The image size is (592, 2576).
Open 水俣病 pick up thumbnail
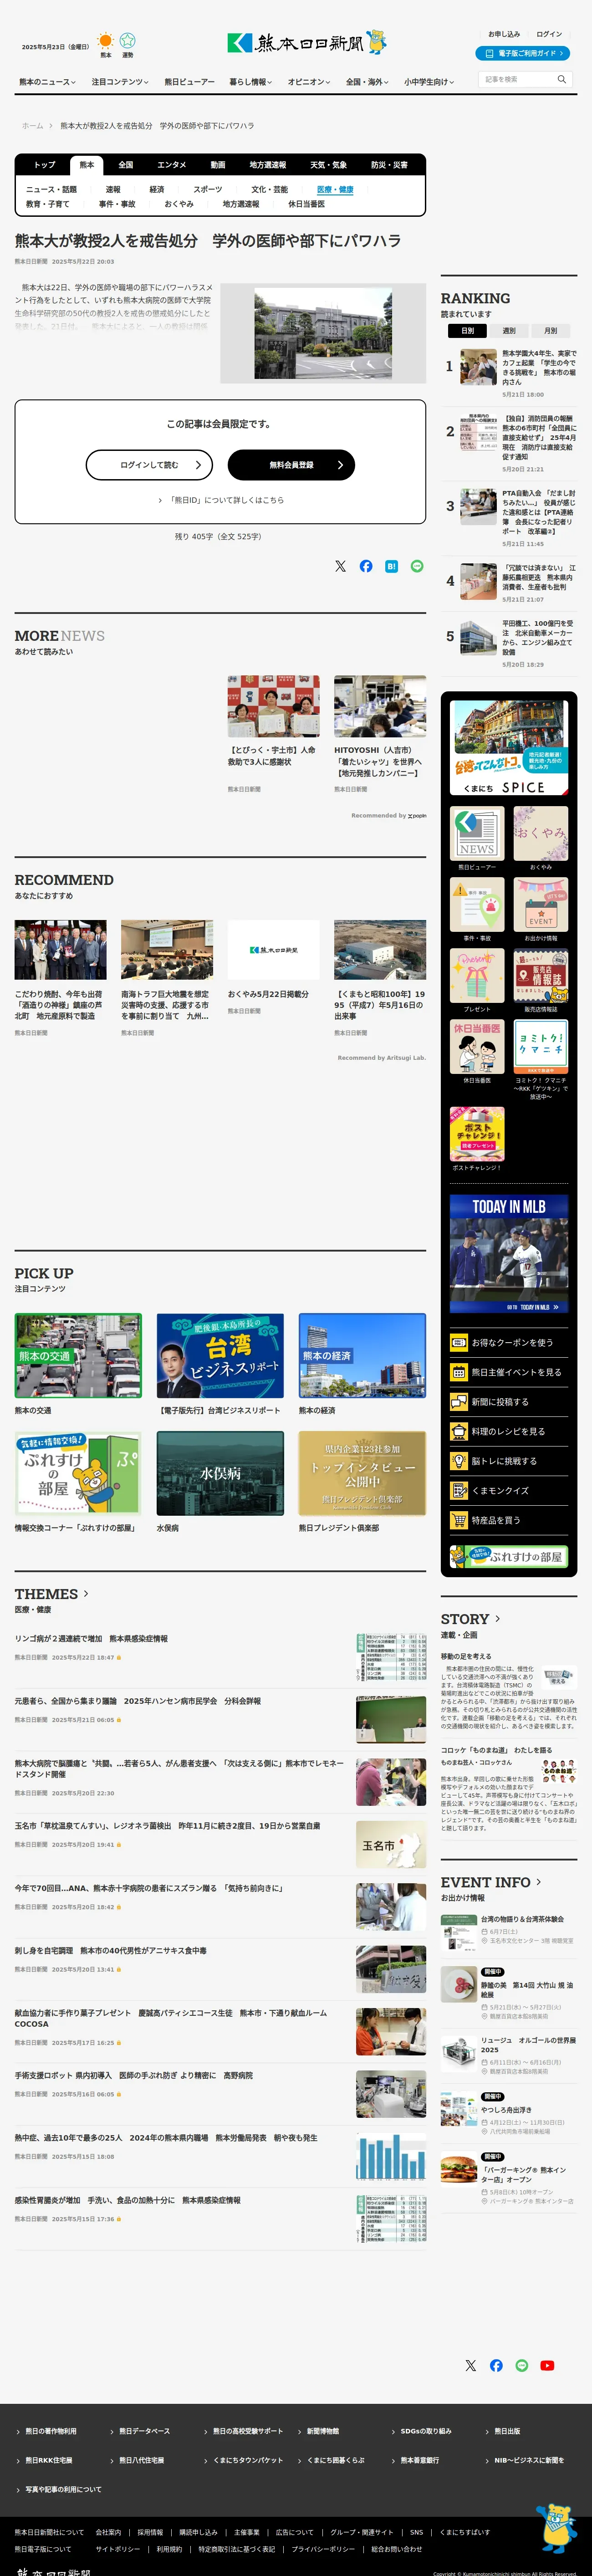pyautogui.click(x=220, y=1473)
